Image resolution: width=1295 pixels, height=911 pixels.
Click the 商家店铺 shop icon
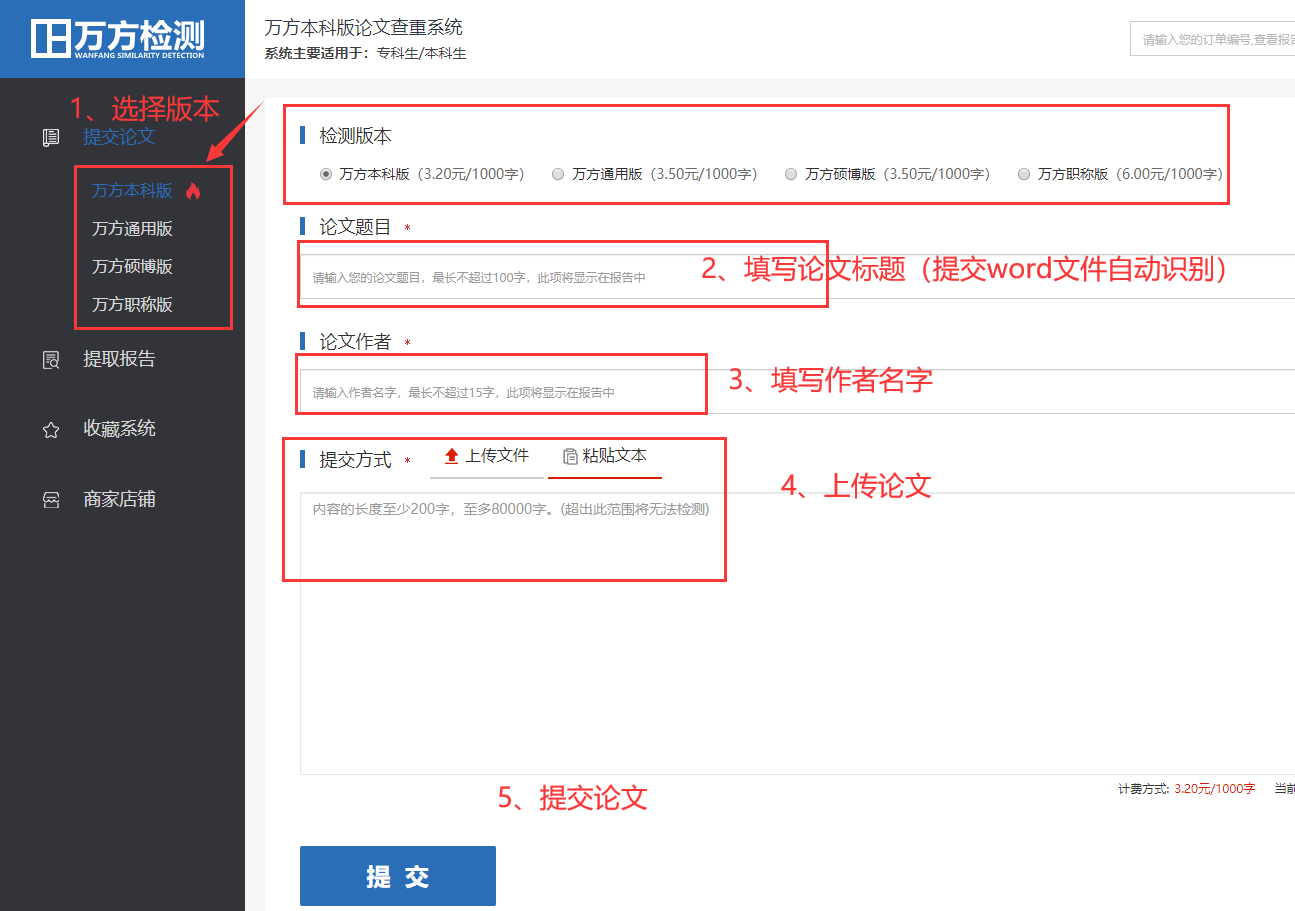click(51, 500)
